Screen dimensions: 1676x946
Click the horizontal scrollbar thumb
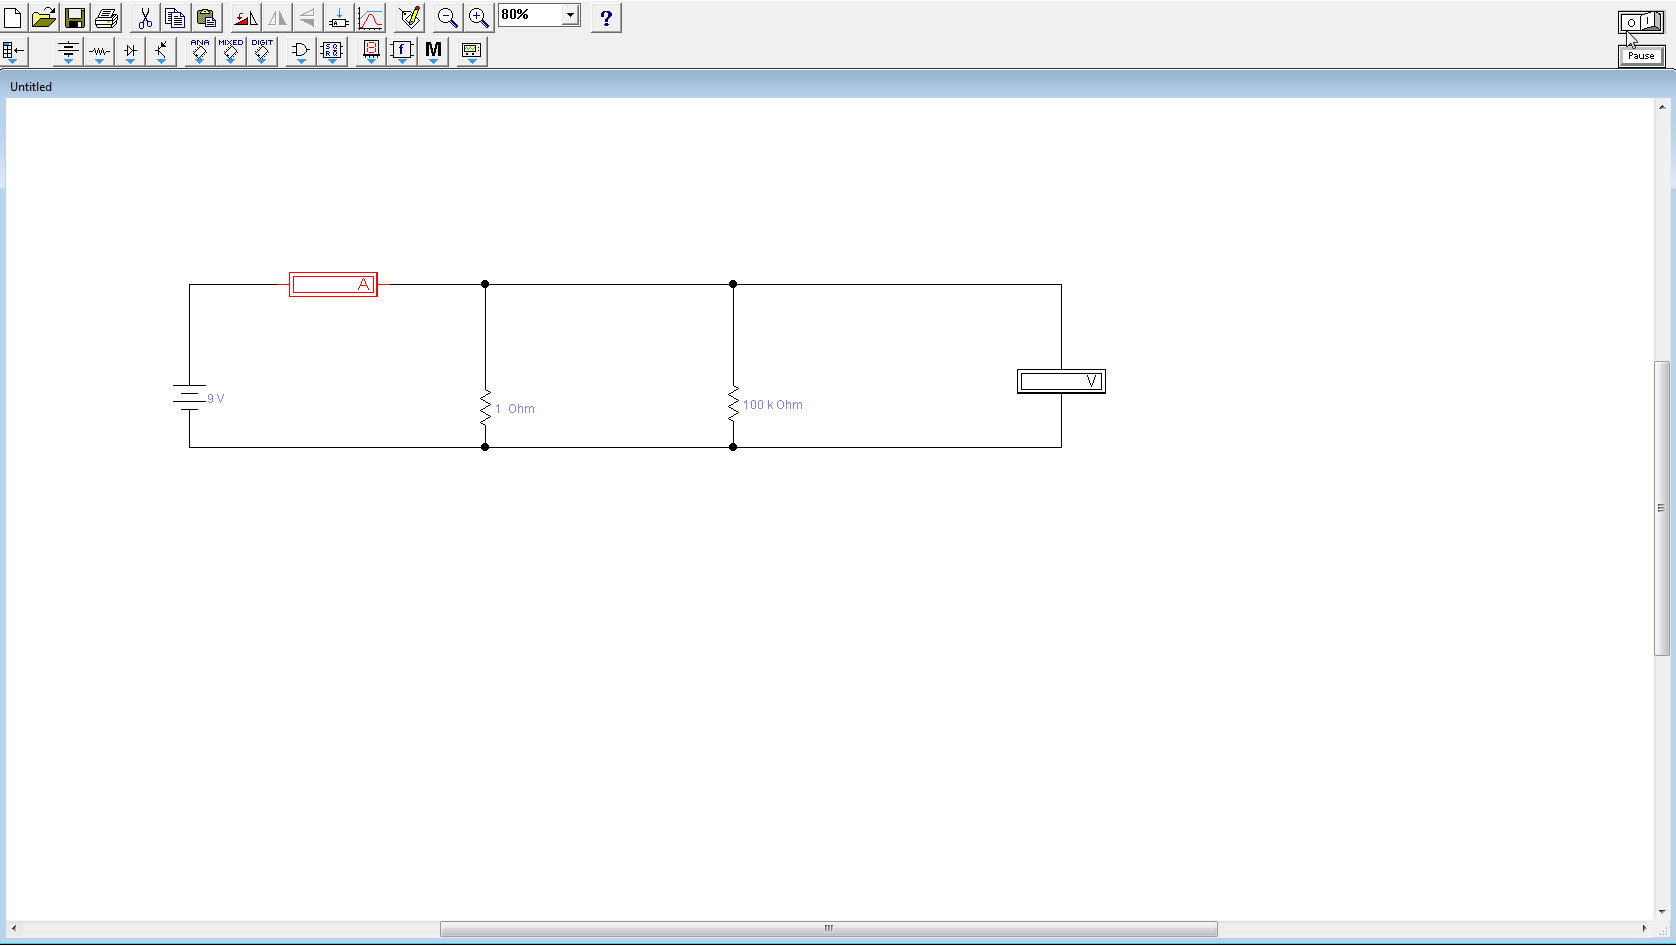828,929
